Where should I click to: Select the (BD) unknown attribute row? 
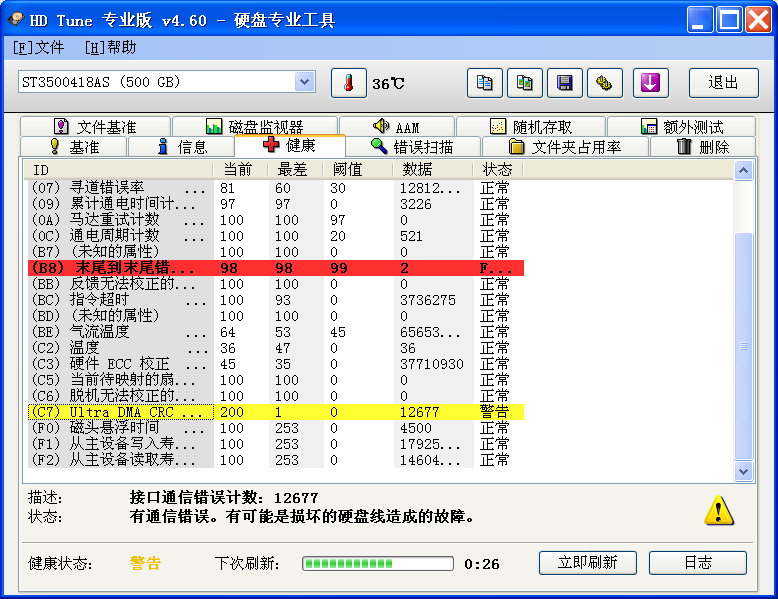pos(276,316)
